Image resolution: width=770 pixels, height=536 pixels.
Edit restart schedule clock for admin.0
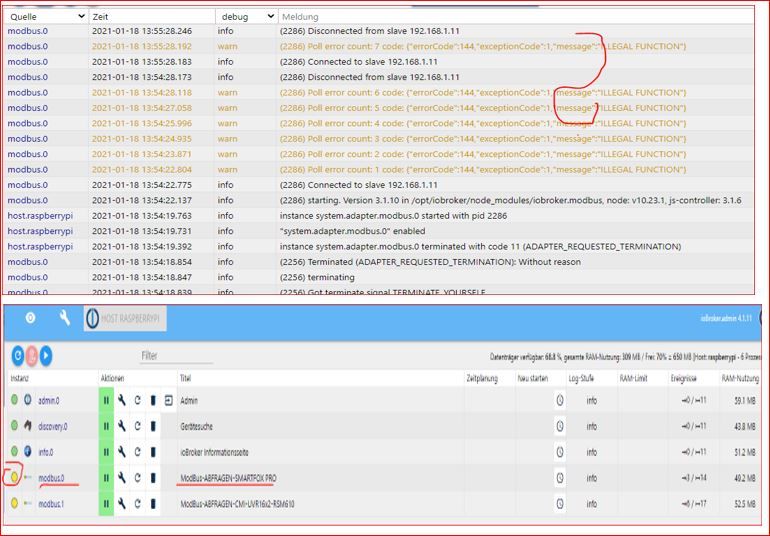pos(560,400)
